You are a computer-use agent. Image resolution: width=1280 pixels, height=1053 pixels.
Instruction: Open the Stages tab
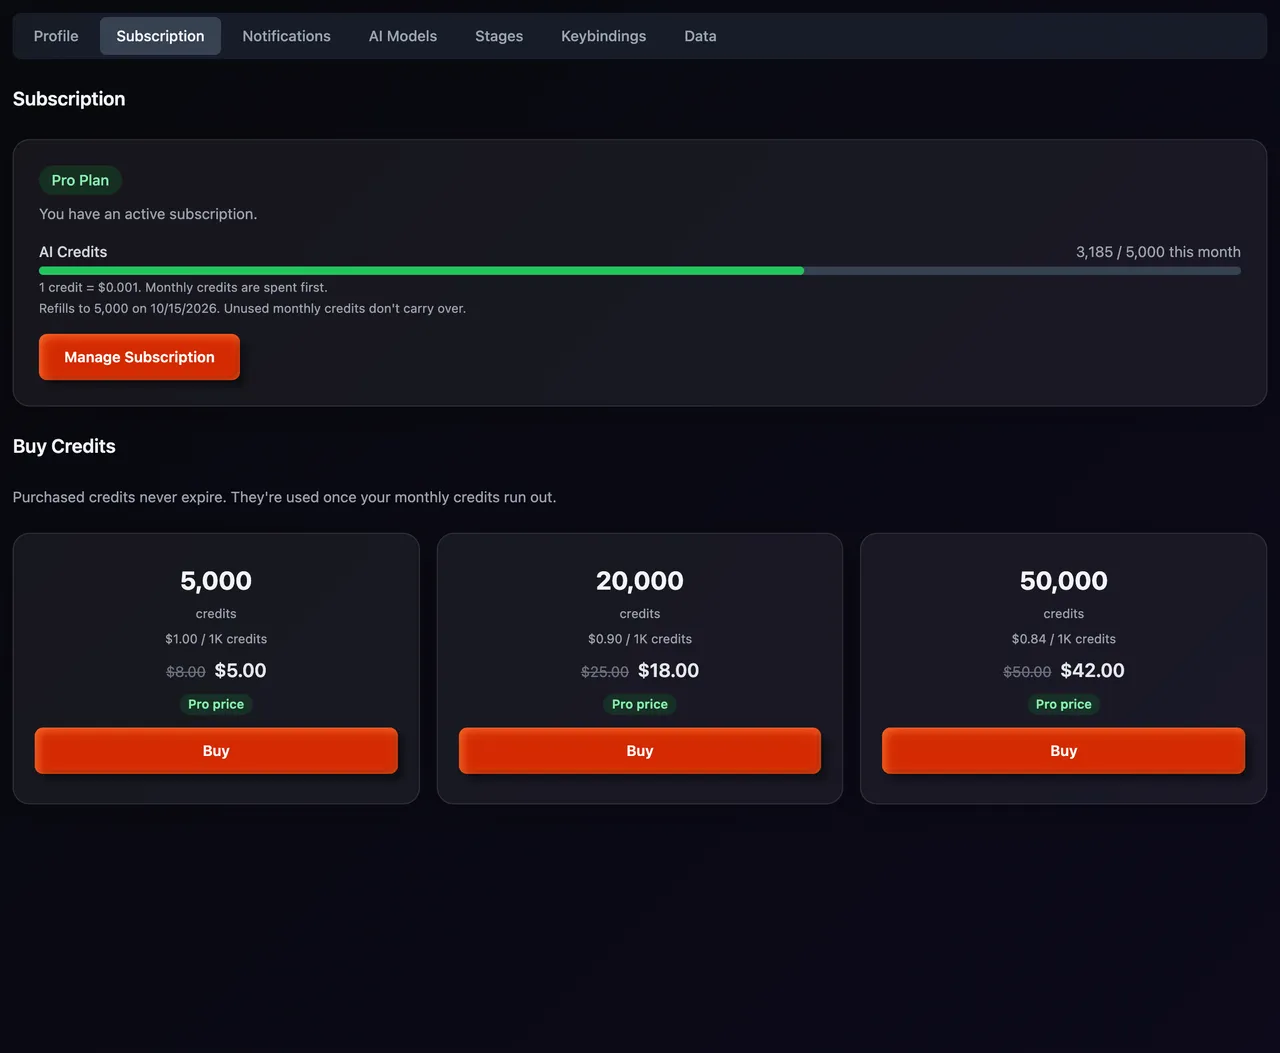(x=499, y=36)
